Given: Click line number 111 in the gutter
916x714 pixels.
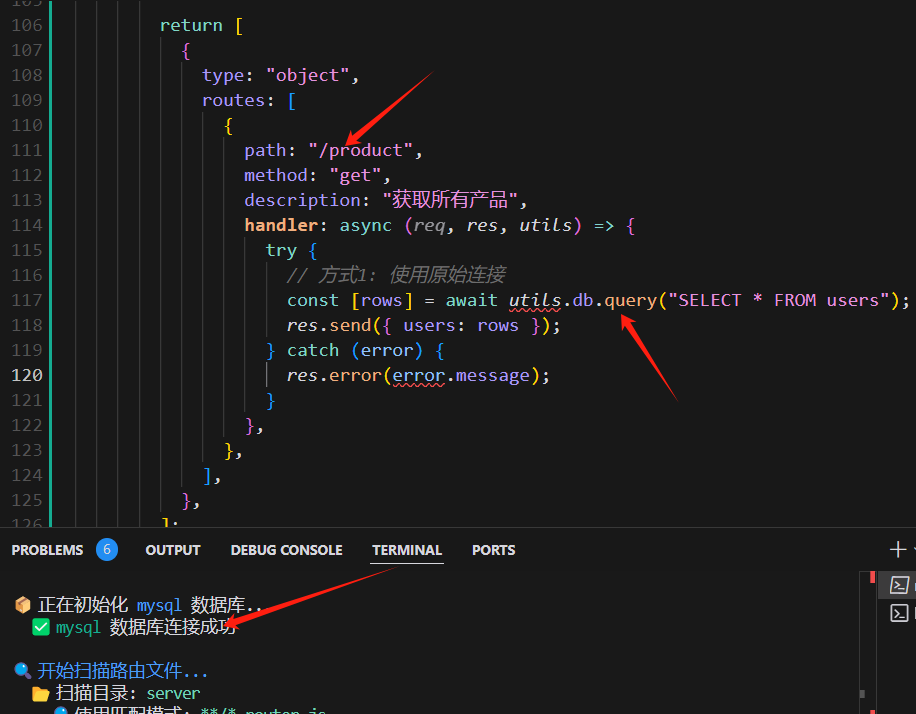Looking at the screenshot, I should tap(27, 150).
